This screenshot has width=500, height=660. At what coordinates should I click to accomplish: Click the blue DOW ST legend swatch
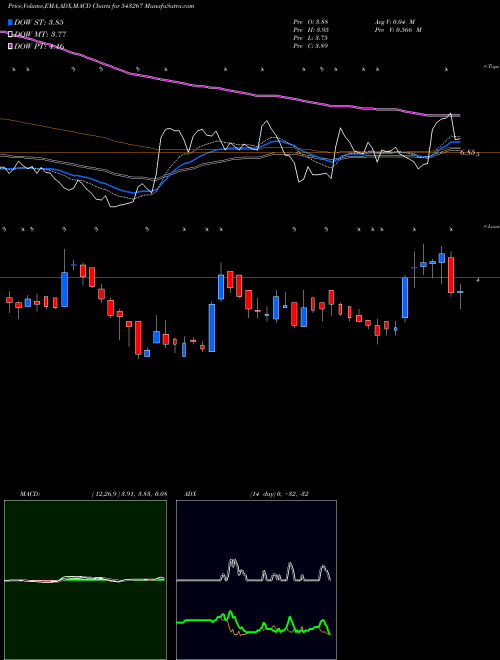click(x=10, y=22)
